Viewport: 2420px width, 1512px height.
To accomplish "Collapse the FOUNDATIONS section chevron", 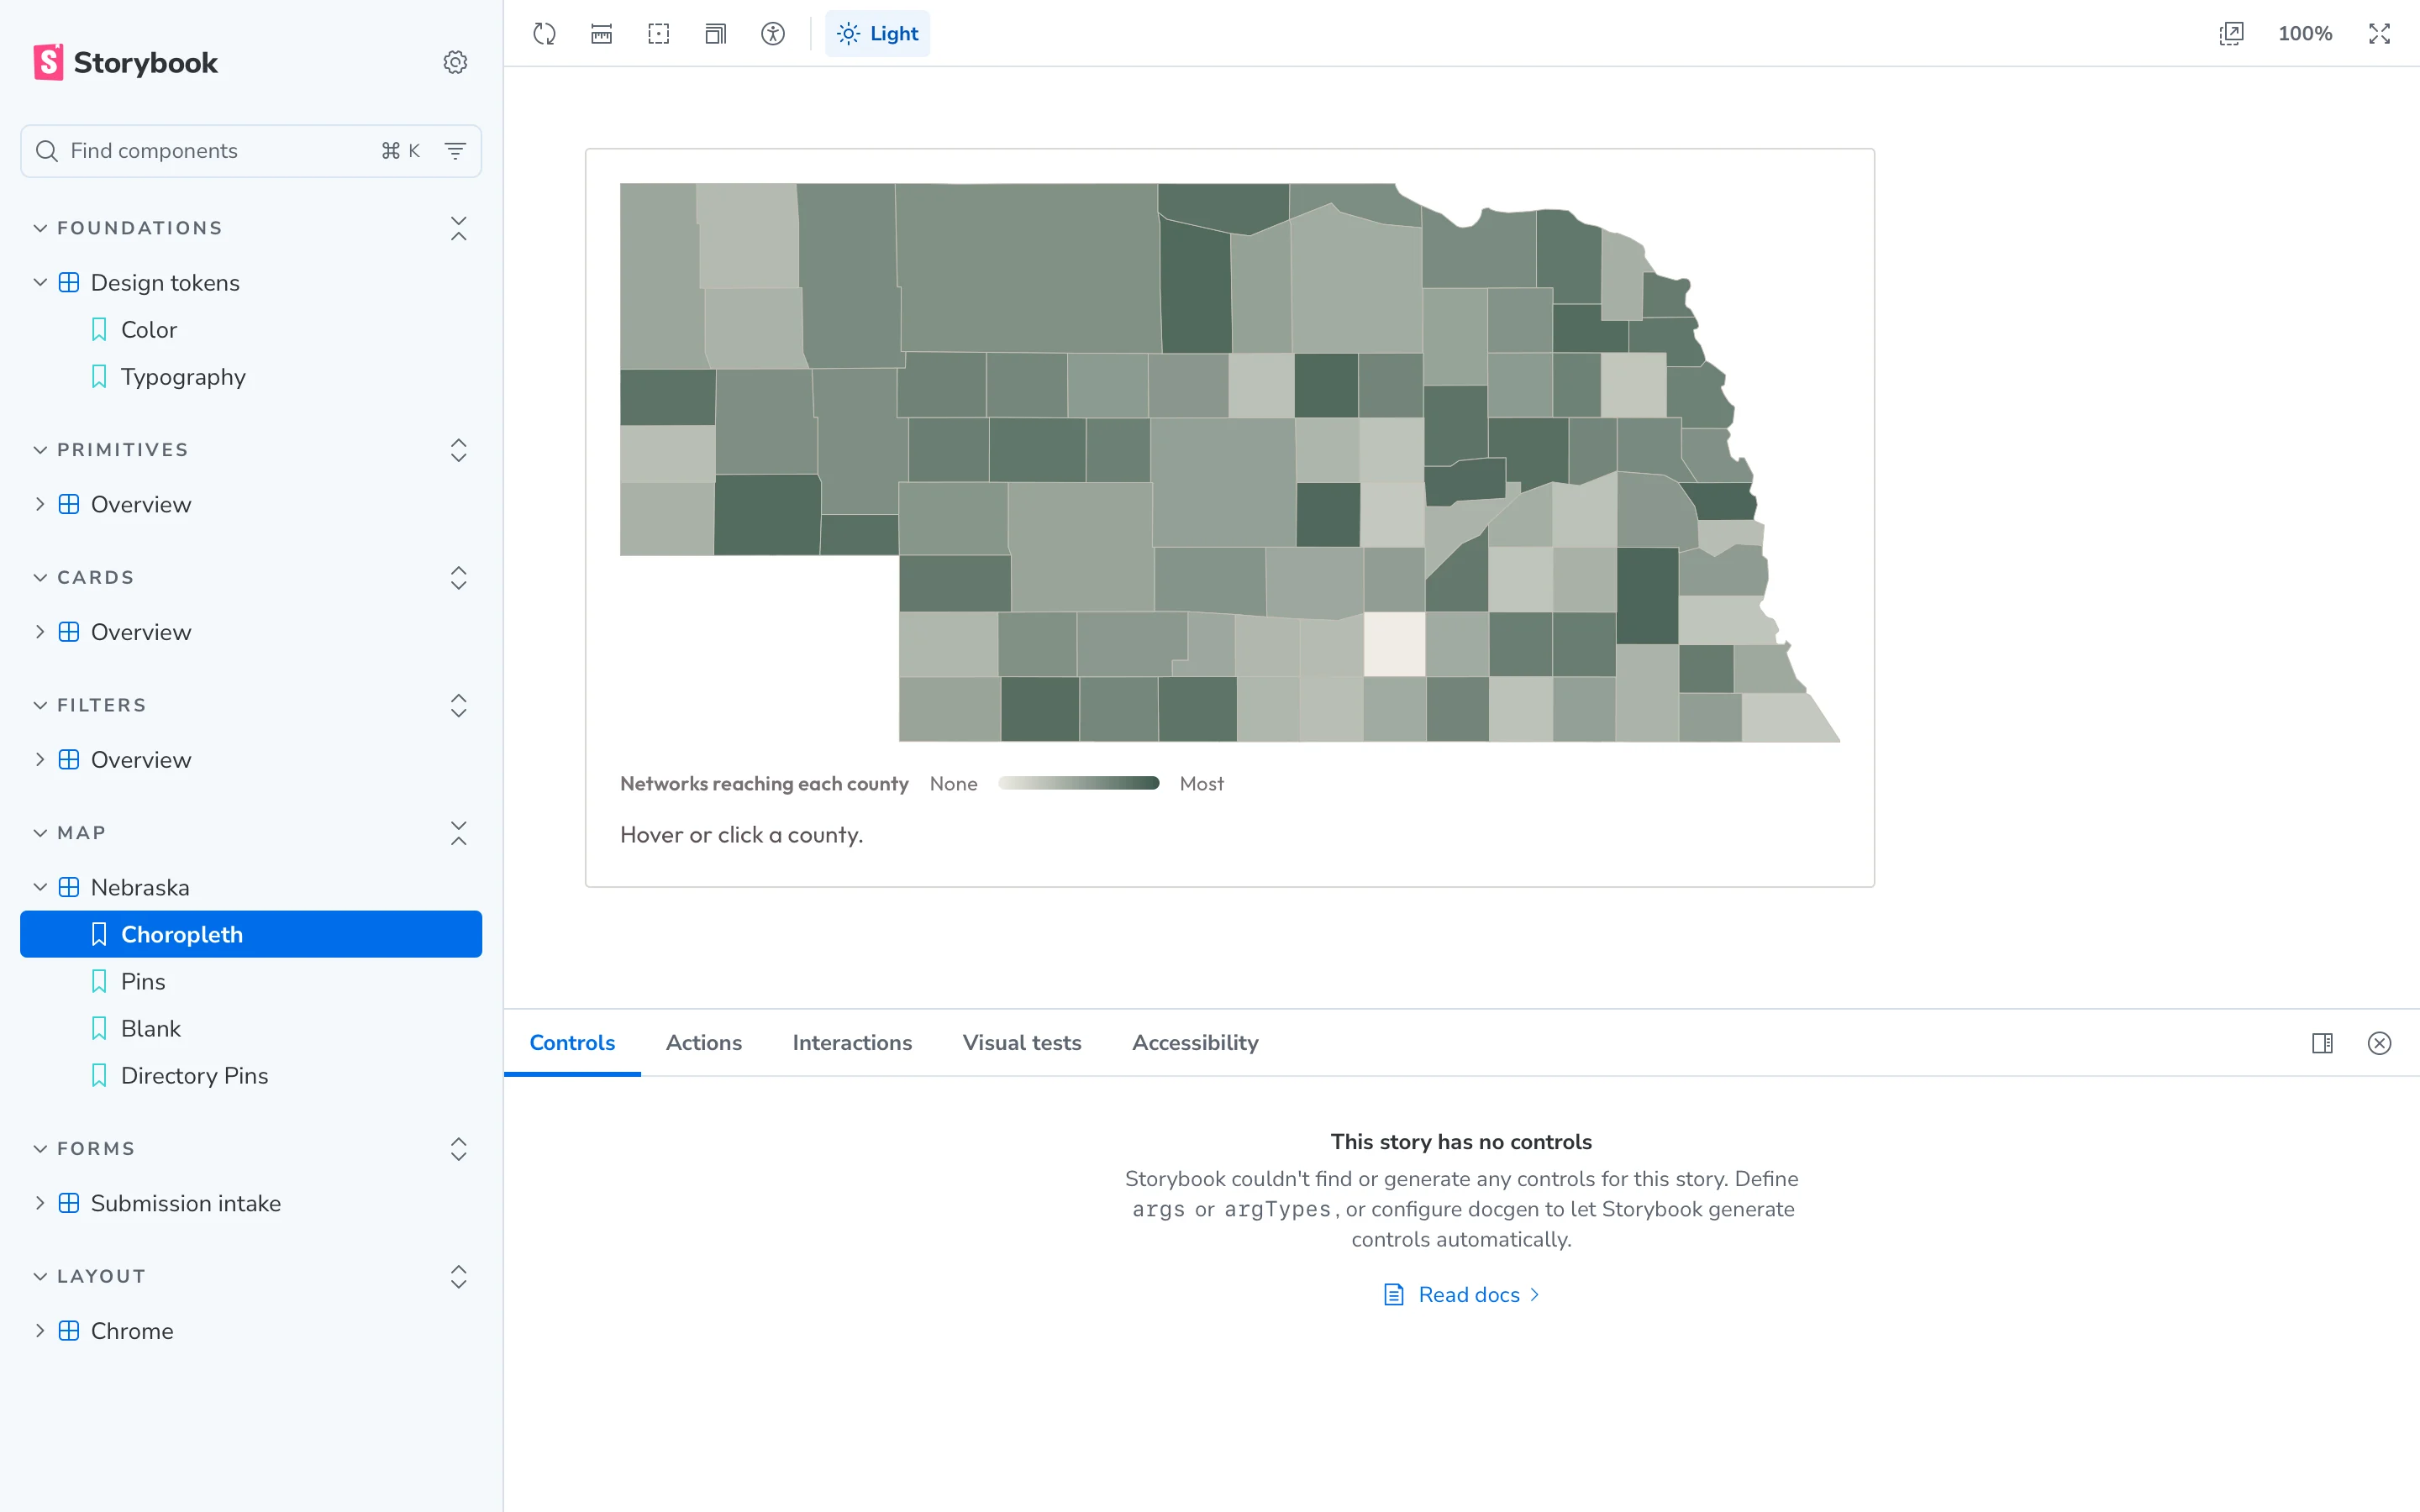I will (40, 228).
